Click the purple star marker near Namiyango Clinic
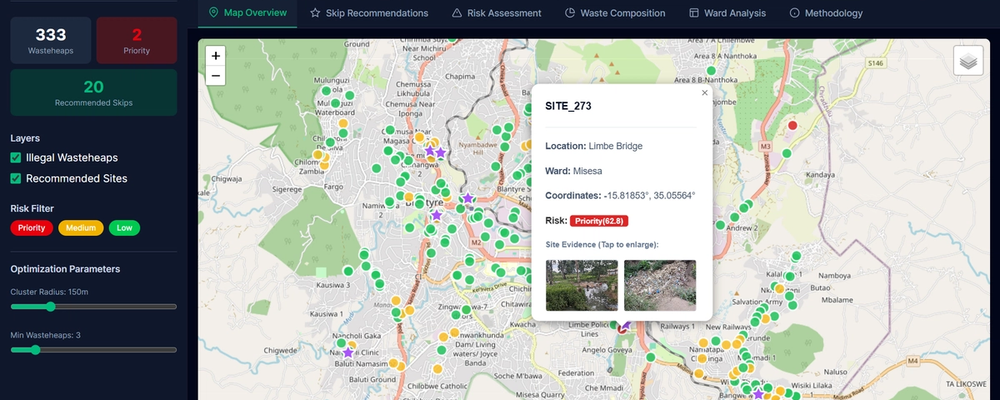Viewport: 1000px width, 400px height. (348, 352)
